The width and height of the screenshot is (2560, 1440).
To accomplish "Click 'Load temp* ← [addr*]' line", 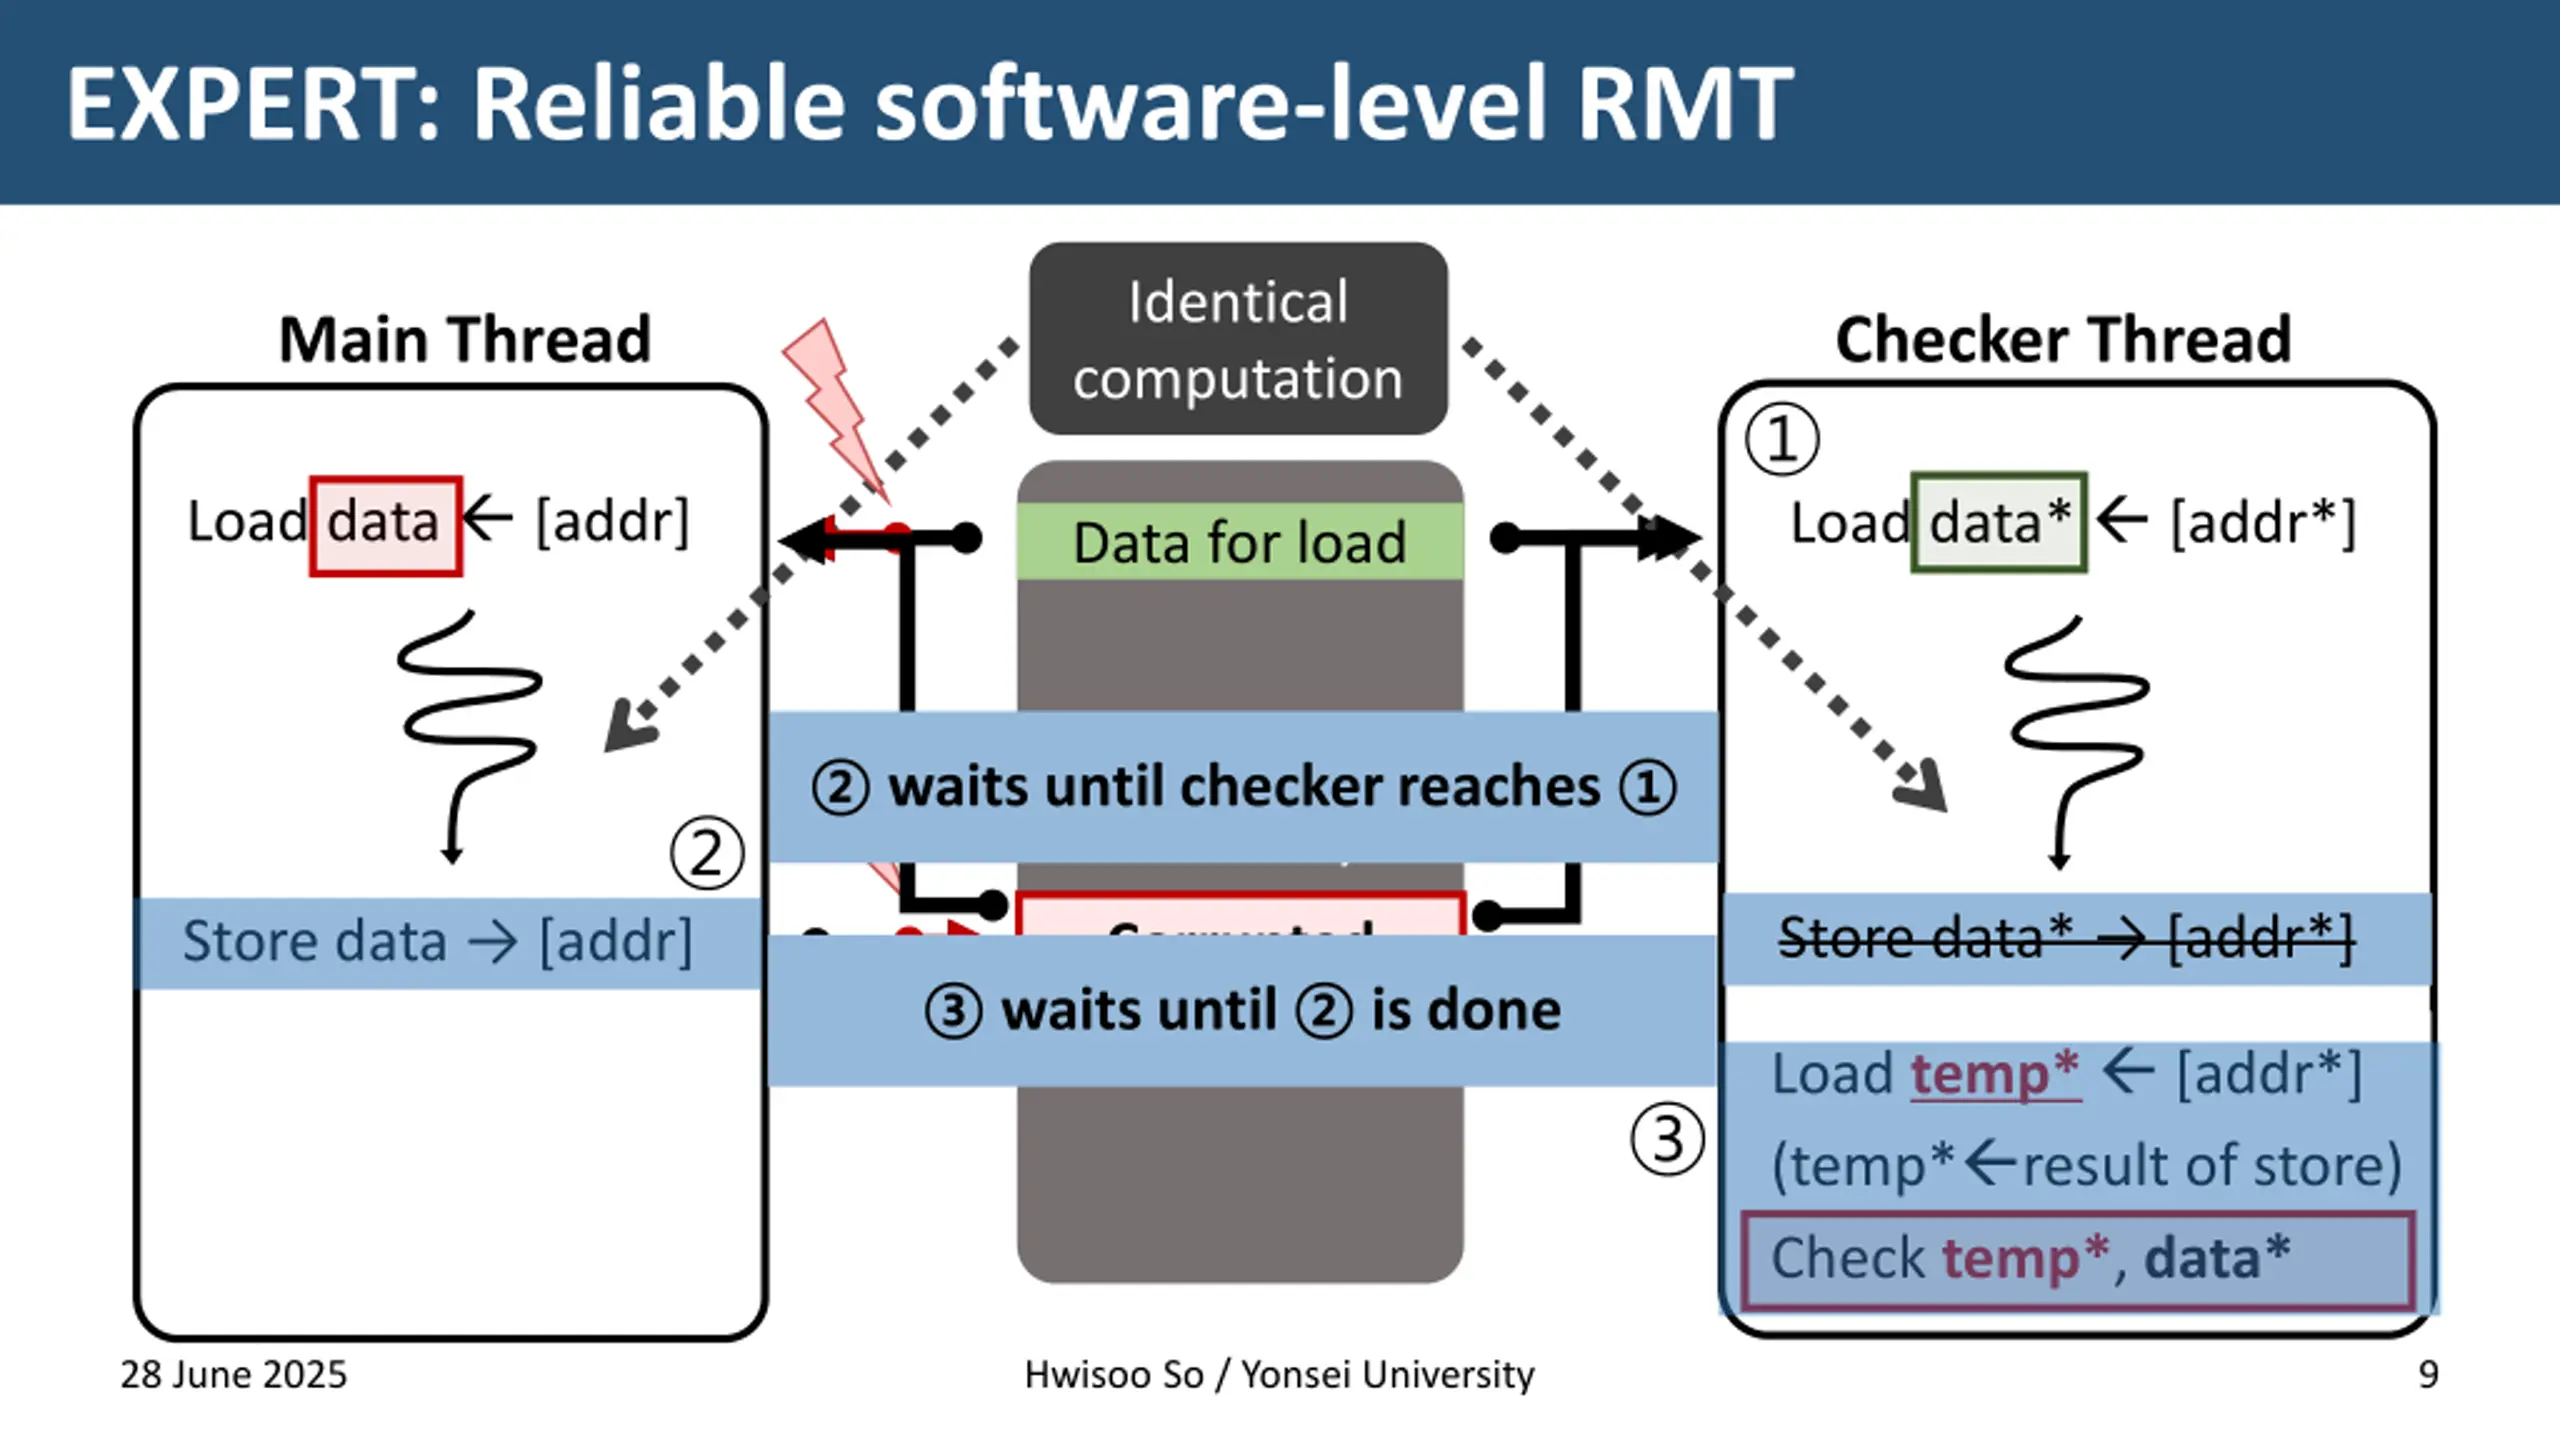I will click(2067, 1074).
